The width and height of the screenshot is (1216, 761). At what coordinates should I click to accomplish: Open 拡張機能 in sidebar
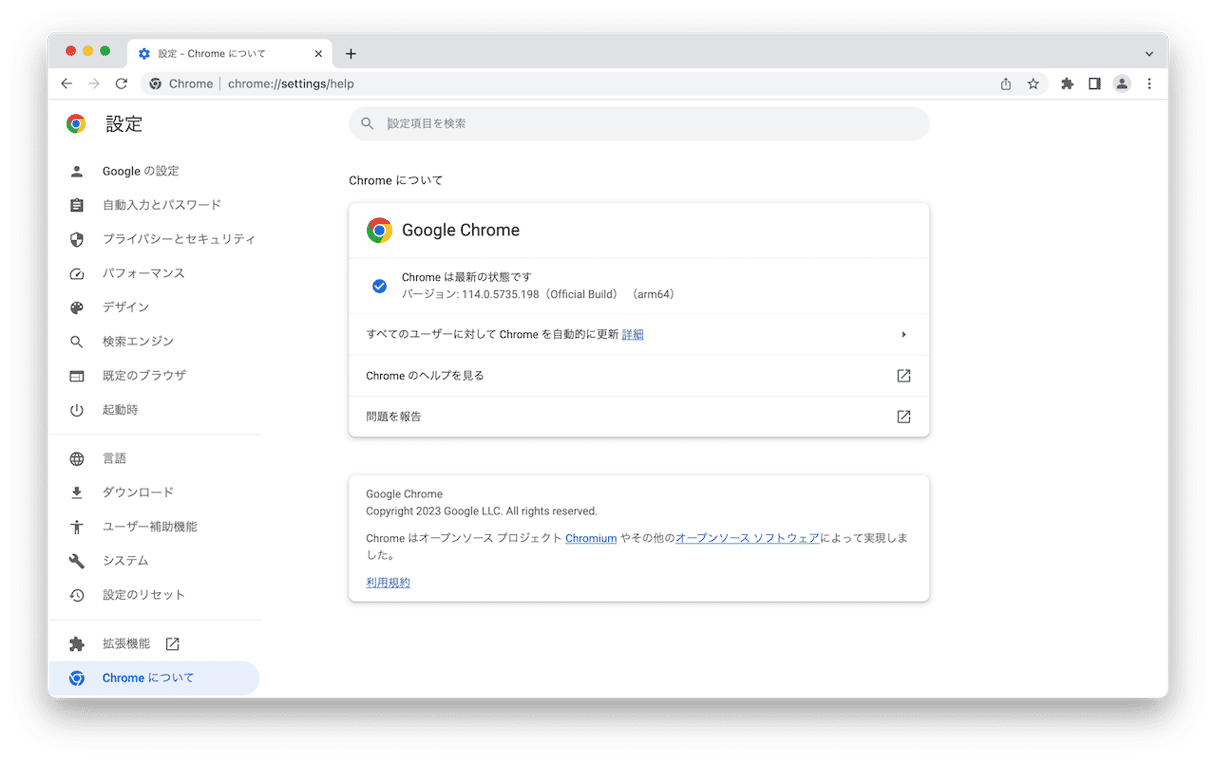pyautogui.click(x=153, y=643)
